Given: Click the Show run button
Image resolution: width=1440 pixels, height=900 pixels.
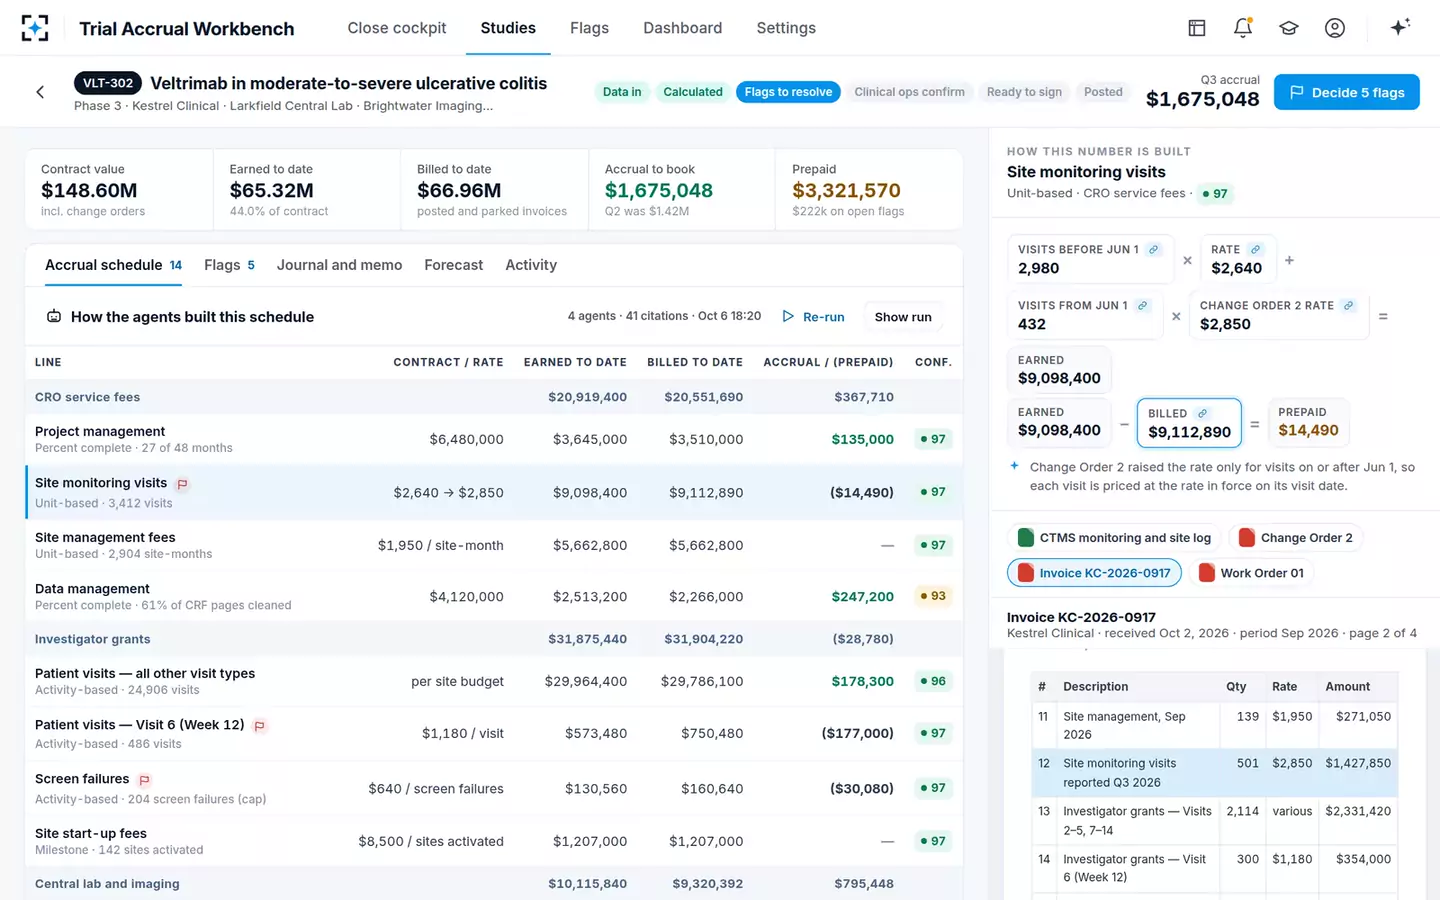Looking at the screenshot, I should point(903,317).
